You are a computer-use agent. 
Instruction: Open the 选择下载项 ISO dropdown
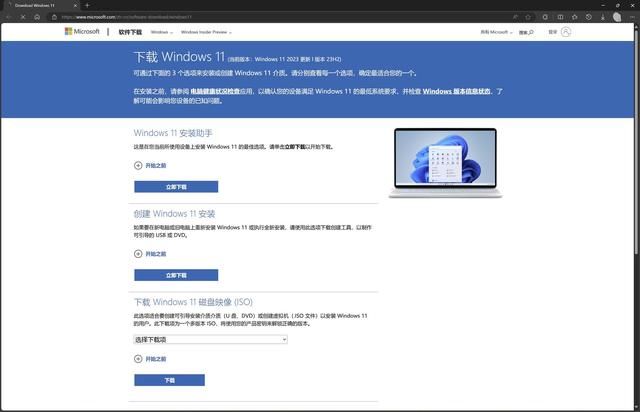(210, 339)
